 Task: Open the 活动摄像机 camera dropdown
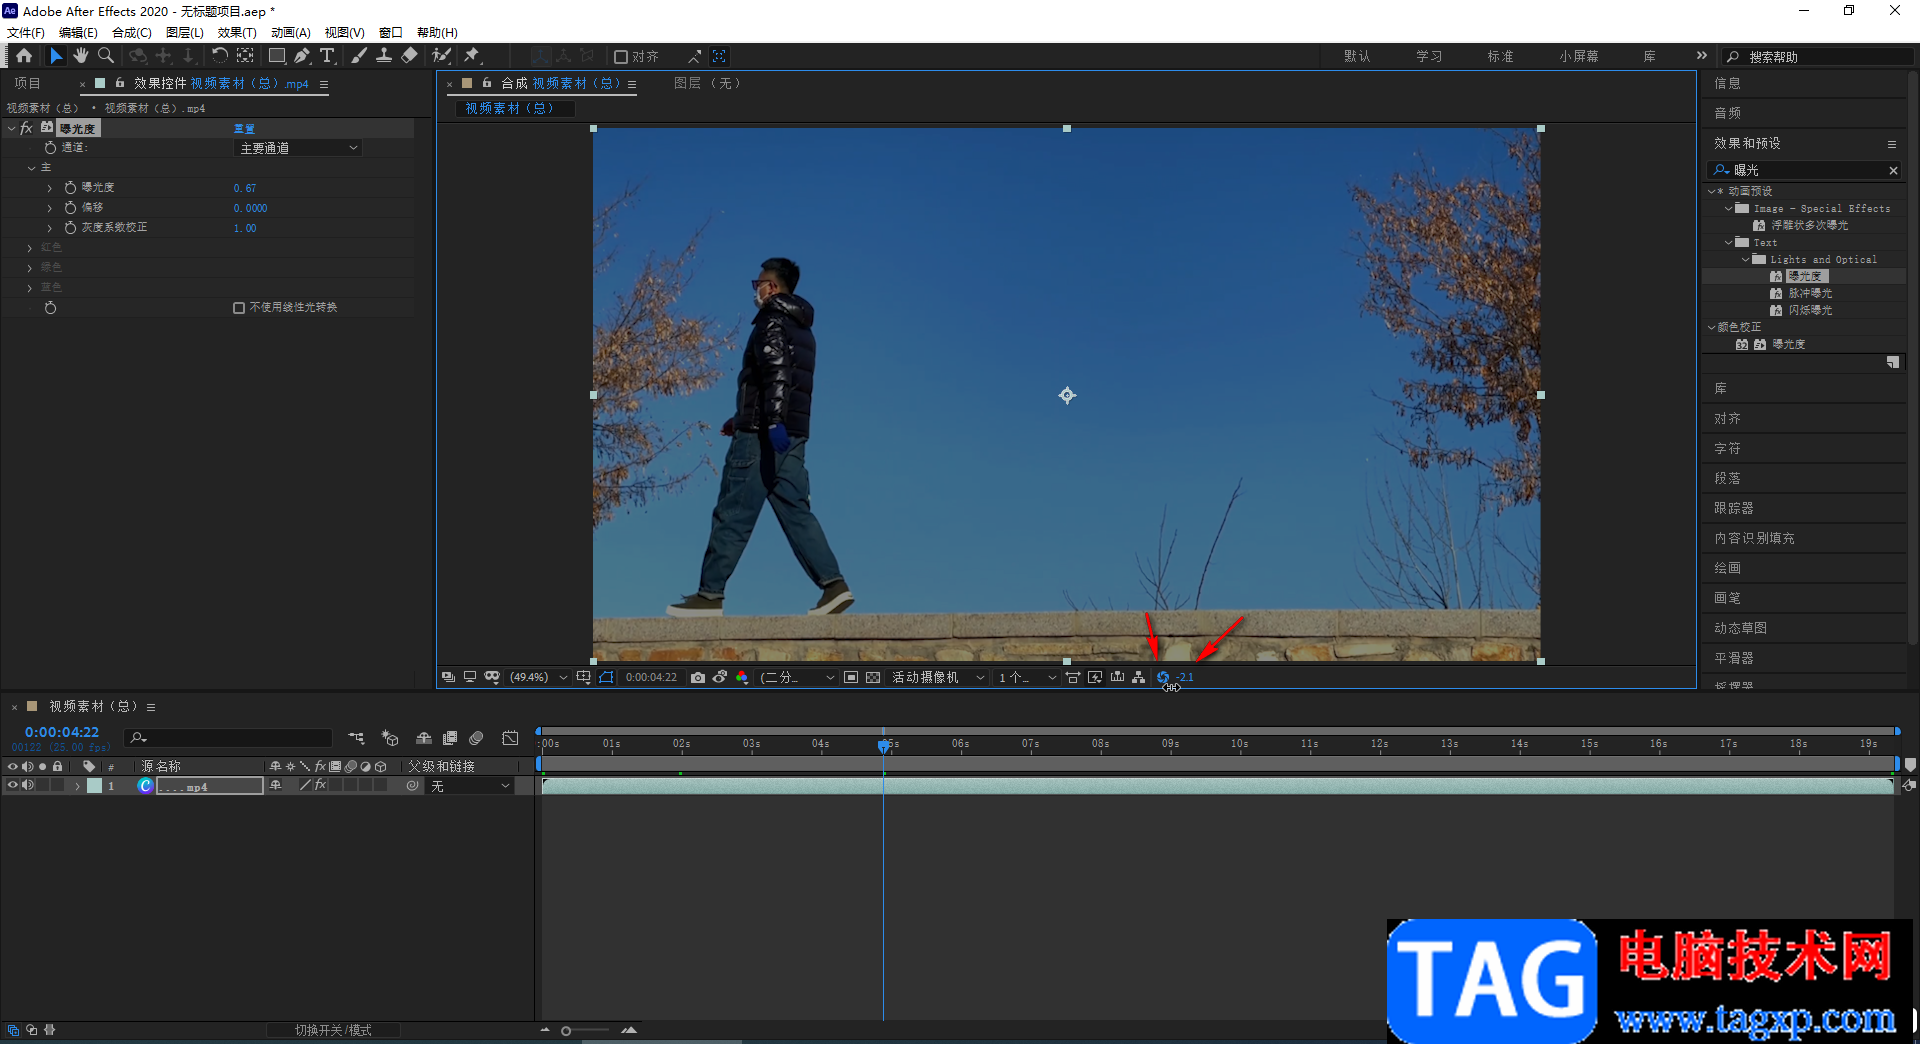pos(938,677)
